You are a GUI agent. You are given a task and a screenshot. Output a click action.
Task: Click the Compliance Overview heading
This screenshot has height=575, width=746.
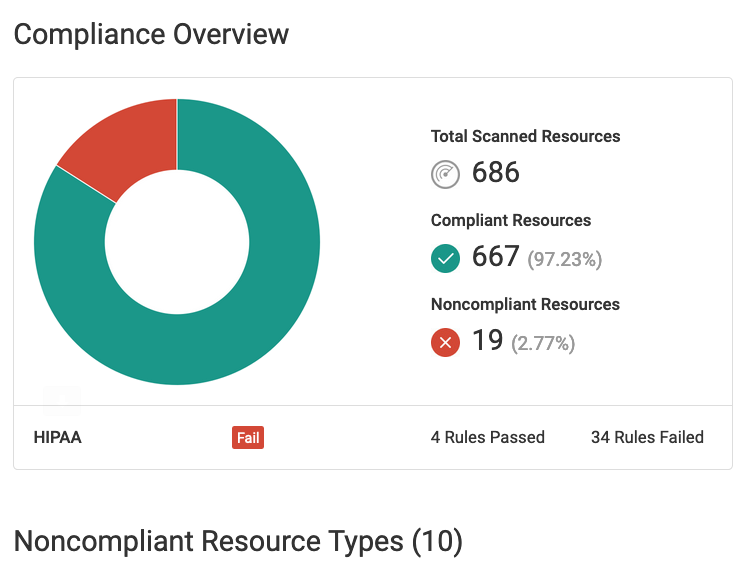(x=151, y=34)
